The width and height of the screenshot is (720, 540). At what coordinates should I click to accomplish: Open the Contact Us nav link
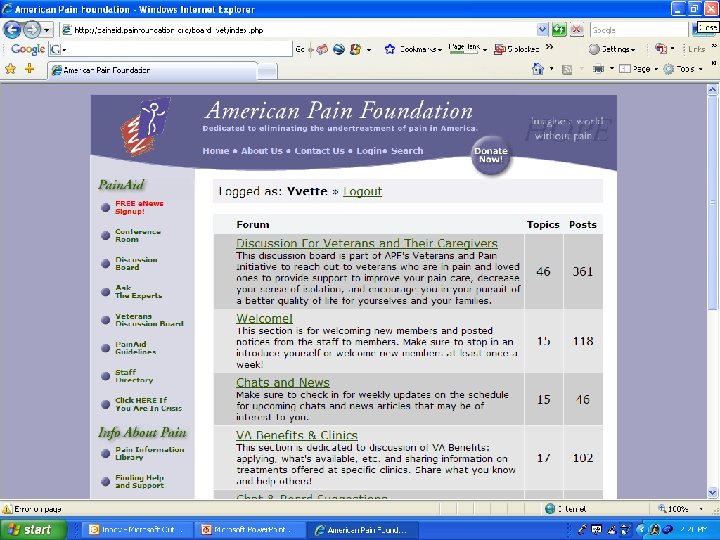pos(319,151)
